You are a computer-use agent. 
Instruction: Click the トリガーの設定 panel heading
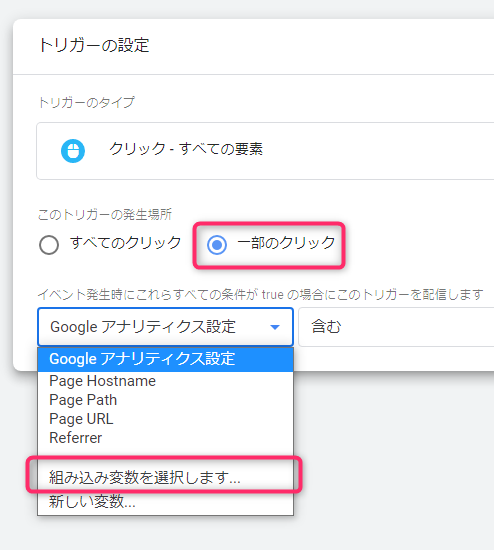point(94,45)
